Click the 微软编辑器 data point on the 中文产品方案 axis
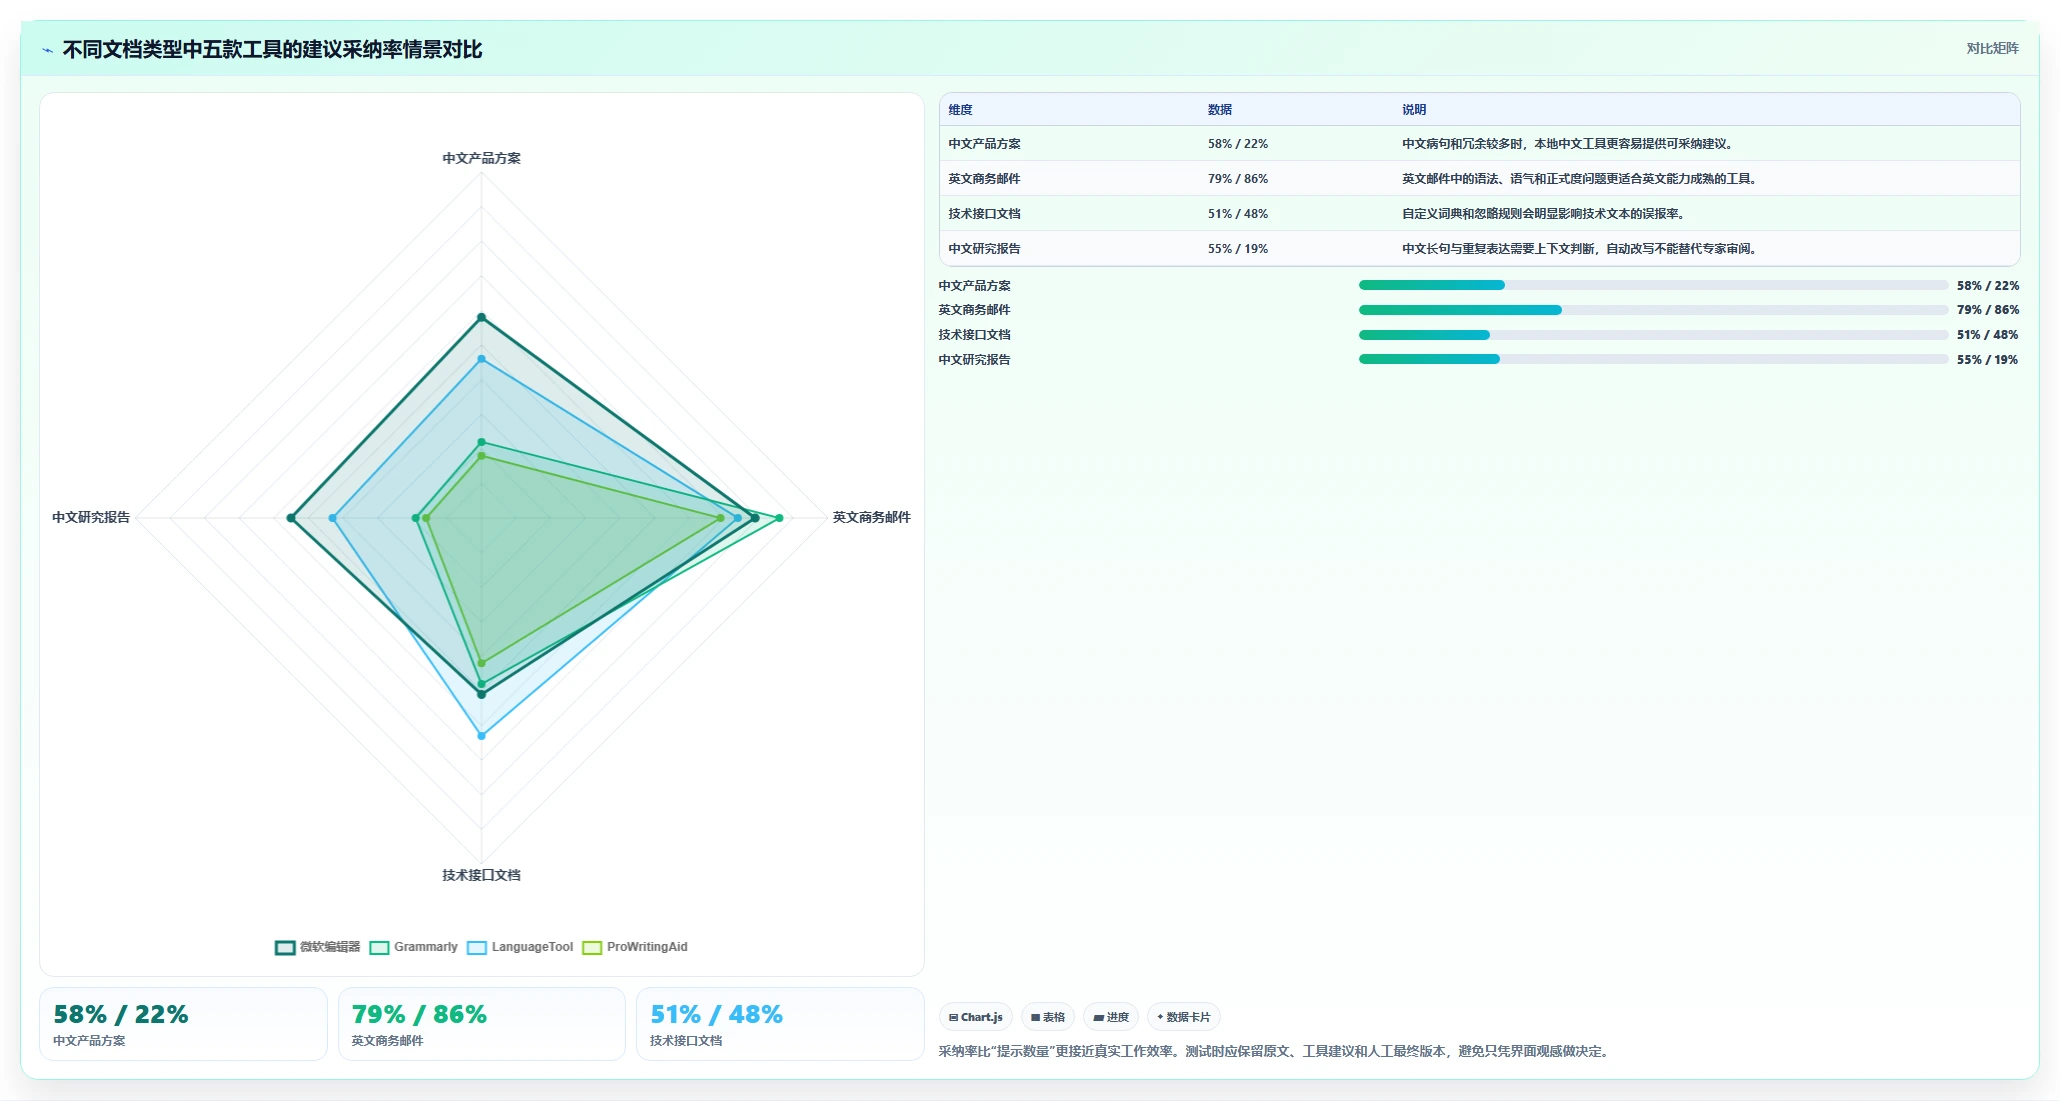Screen dimensions: 2060x1101 pos(481,317)
